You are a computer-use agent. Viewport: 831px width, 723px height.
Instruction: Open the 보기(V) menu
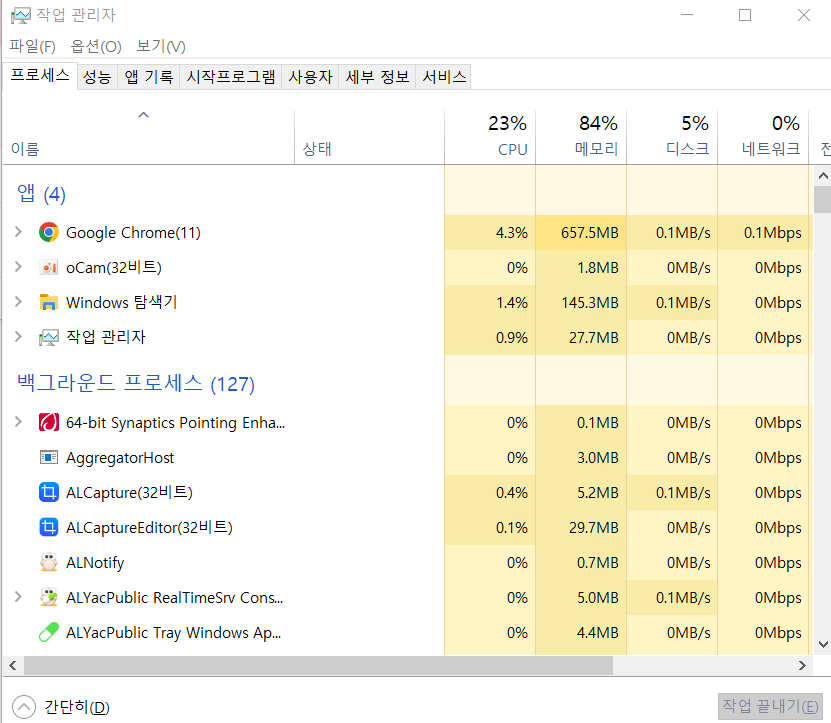tap(161, 47)
